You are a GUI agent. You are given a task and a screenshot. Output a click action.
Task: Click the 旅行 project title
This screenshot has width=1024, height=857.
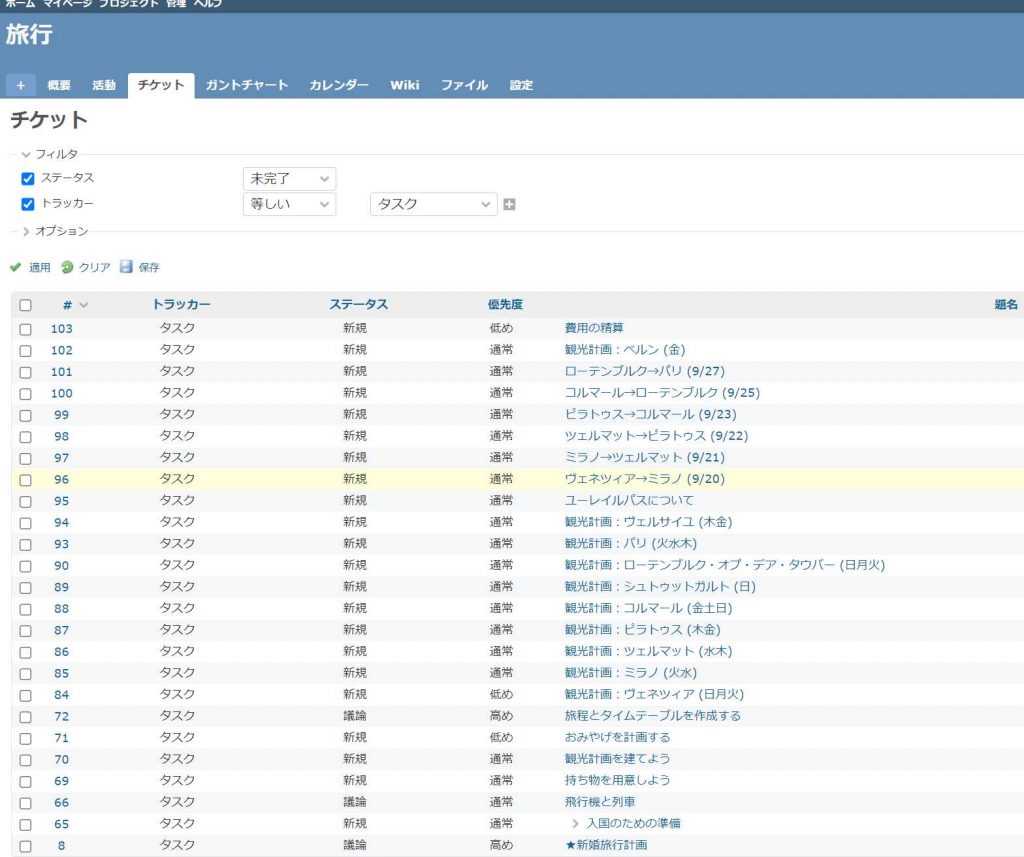(x=29, y=35)
